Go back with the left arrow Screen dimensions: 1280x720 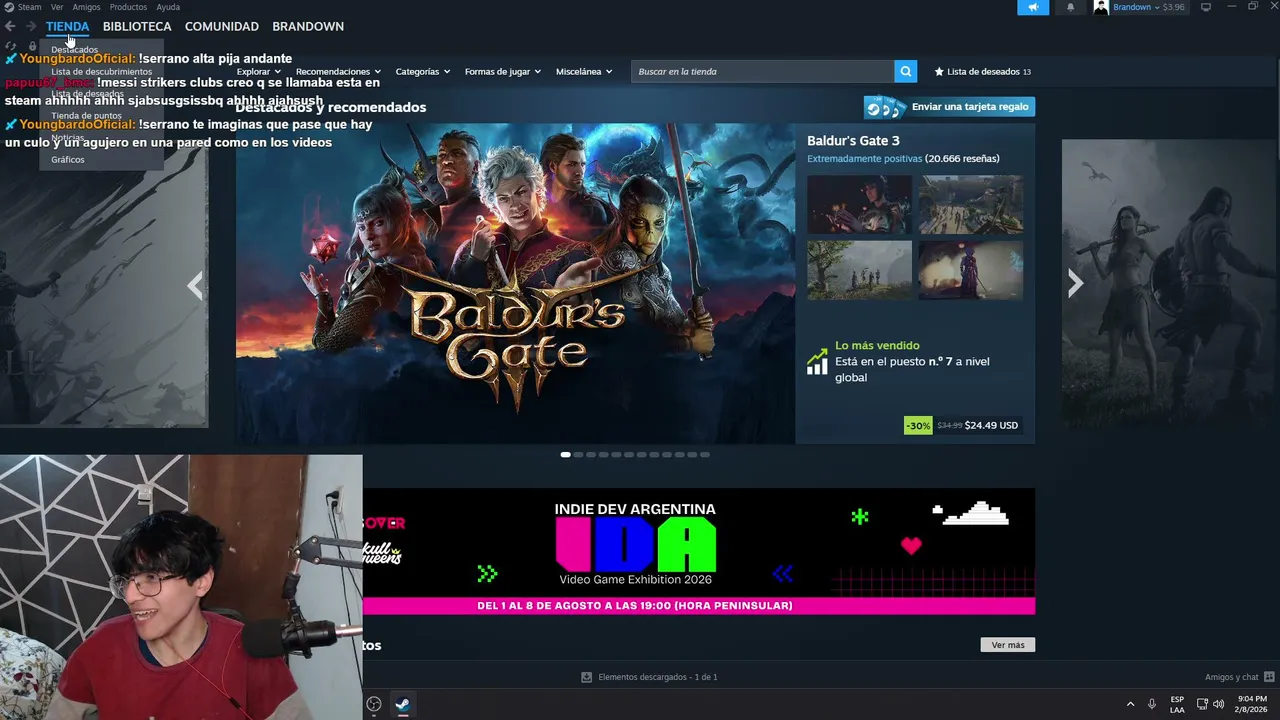click(x=10, y=26)
